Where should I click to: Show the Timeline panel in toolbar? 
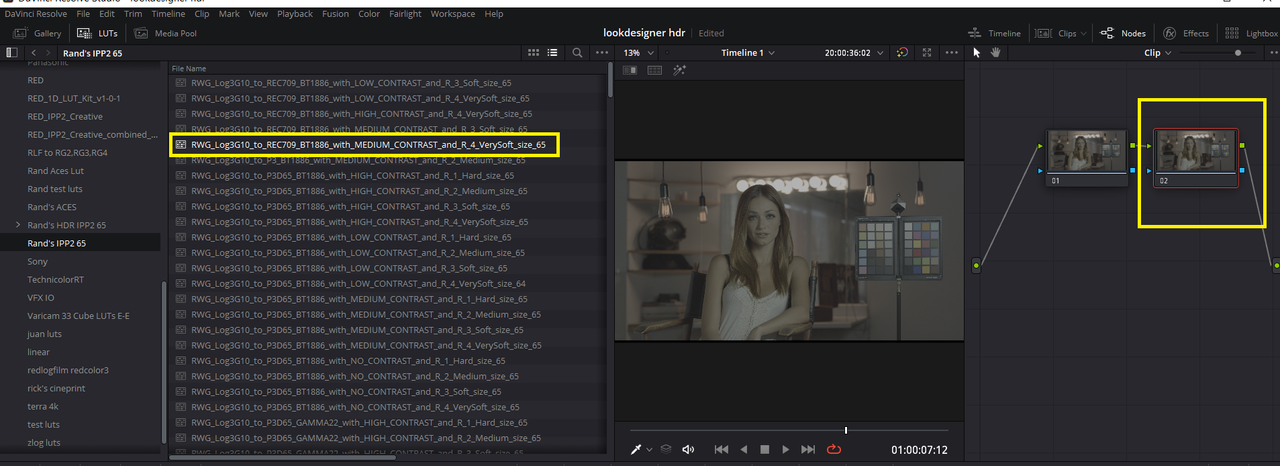[996, 33]
